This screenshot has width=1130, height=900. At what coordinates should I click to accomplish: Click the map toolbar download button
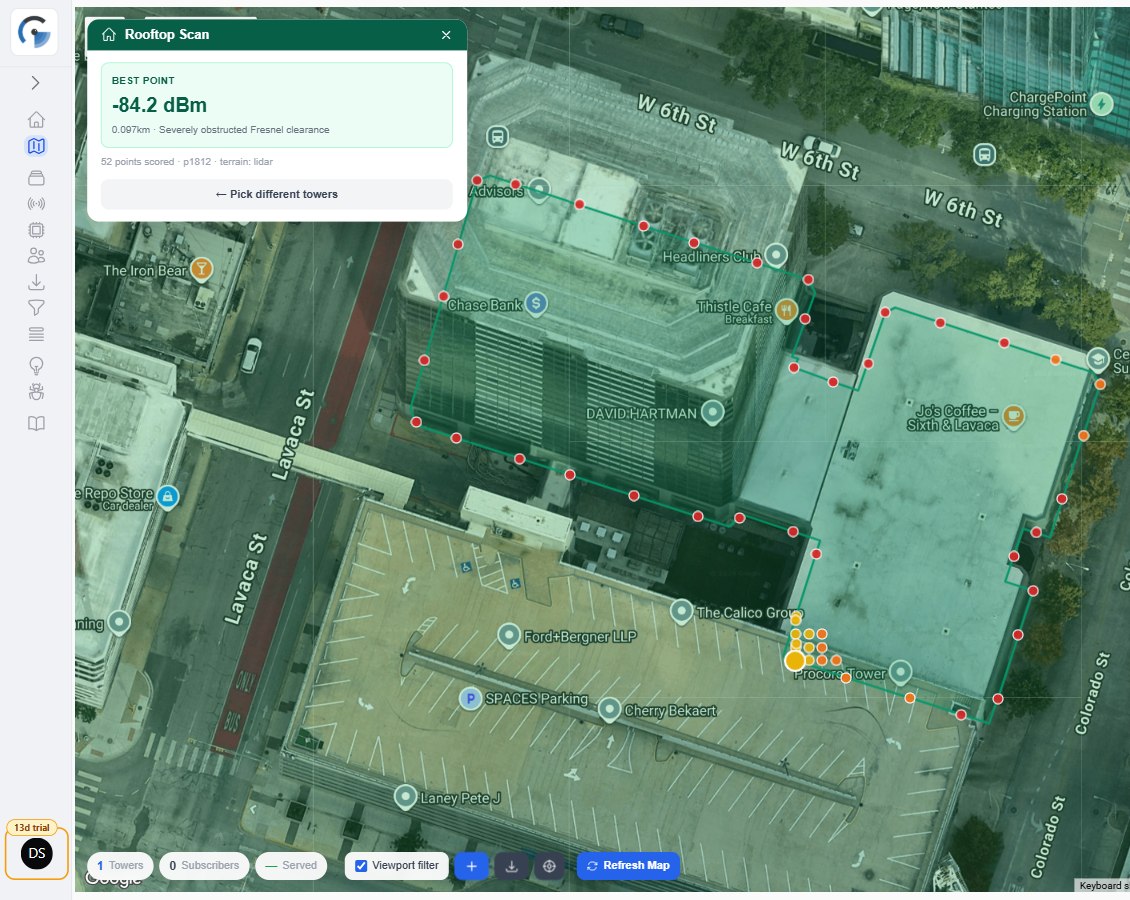click(512, 866)
